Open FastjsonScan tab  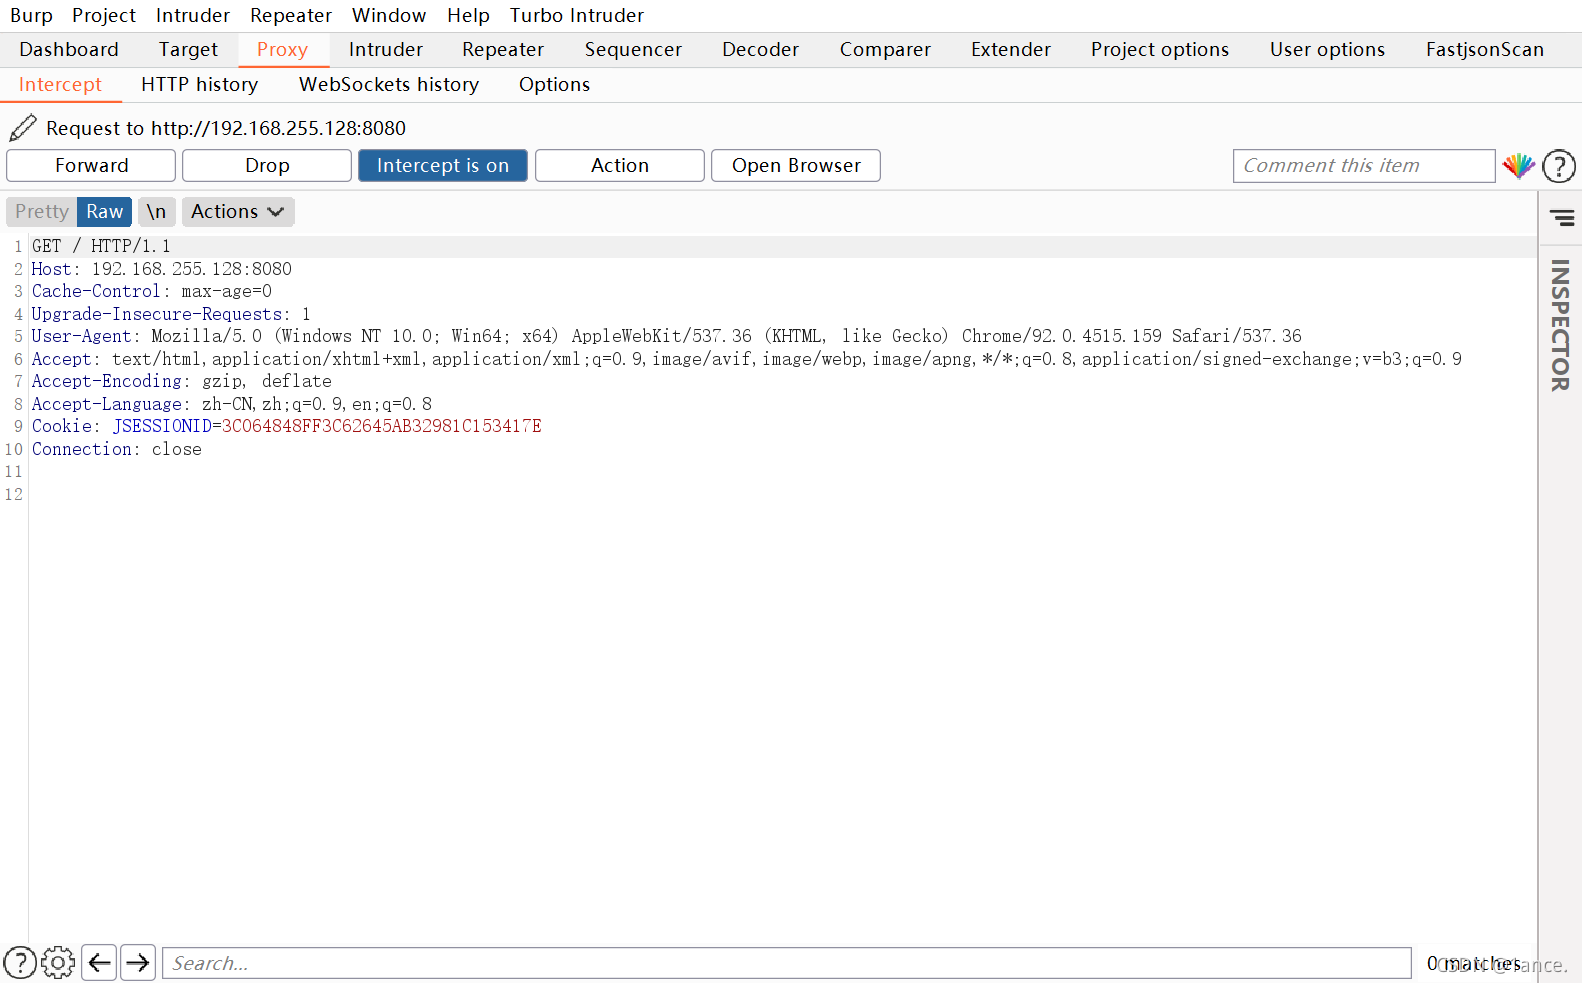pos(1485,50)
